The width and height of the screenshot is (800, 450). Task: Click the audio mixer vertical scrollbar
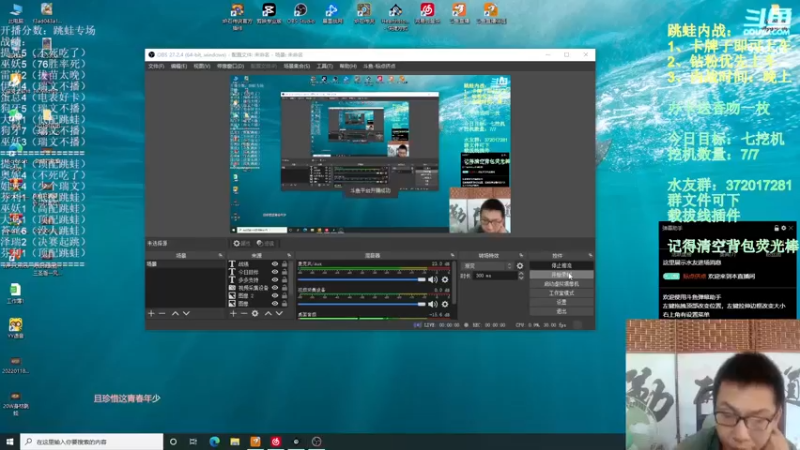[x=454, y=283]
